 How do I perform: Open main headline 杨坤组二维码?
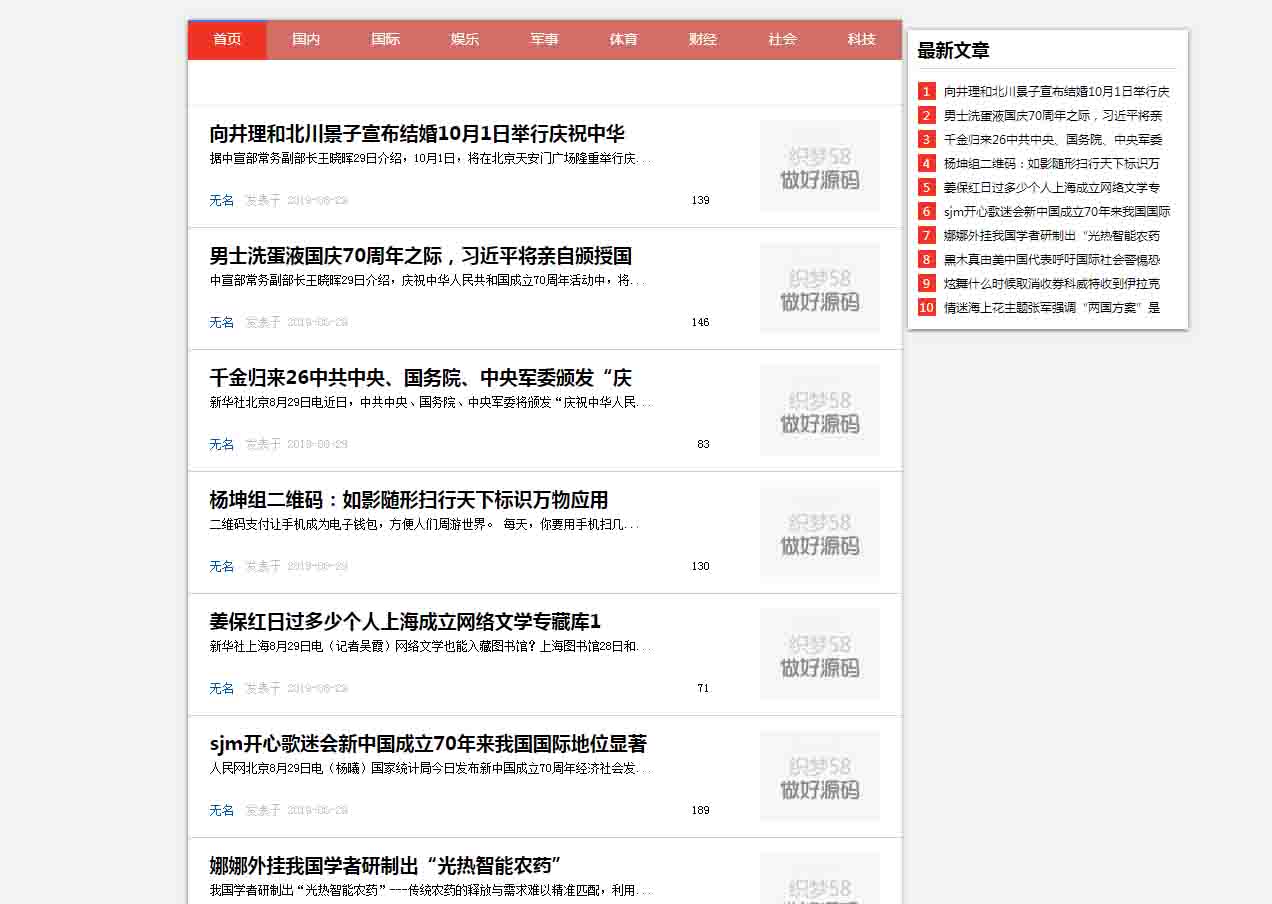tap(408, 500)
